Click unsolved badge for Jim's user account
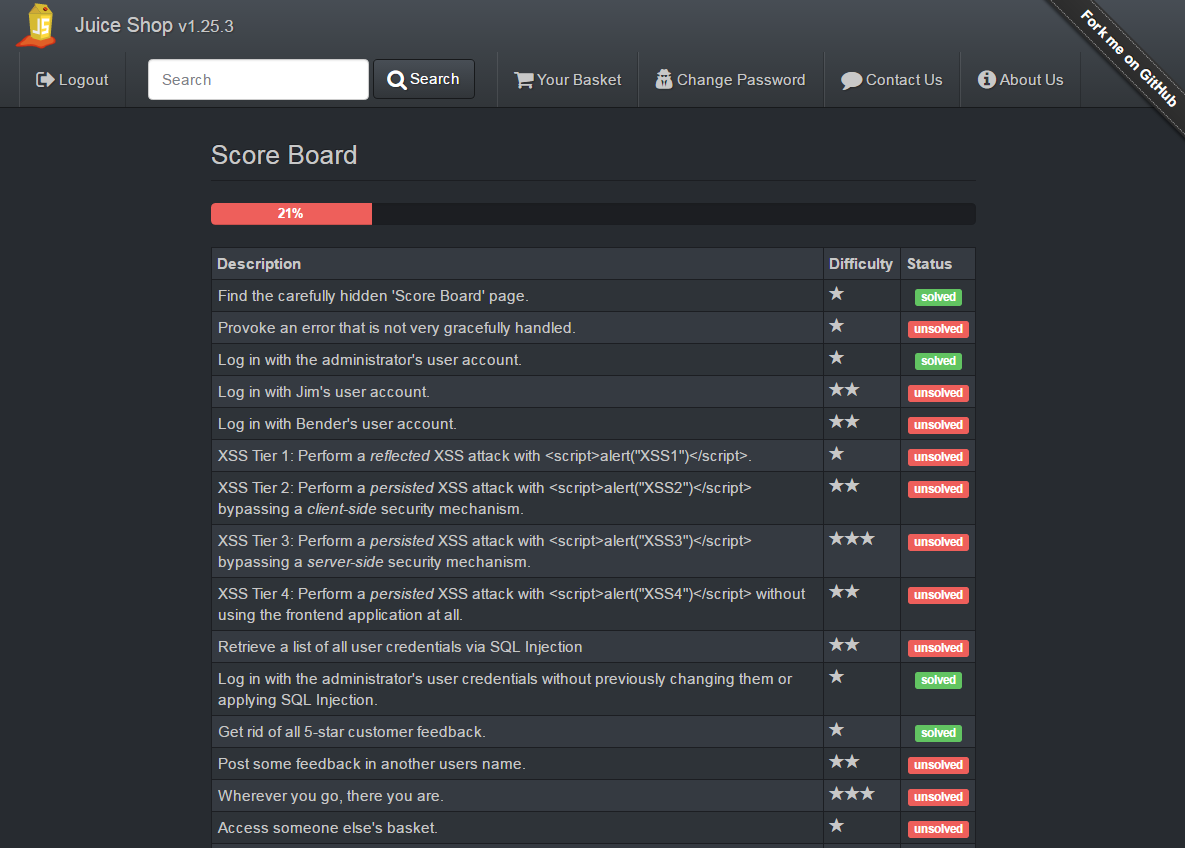The width and height of the screenshot is (1185, 848). pyautogui.click(x=938, y=393)
